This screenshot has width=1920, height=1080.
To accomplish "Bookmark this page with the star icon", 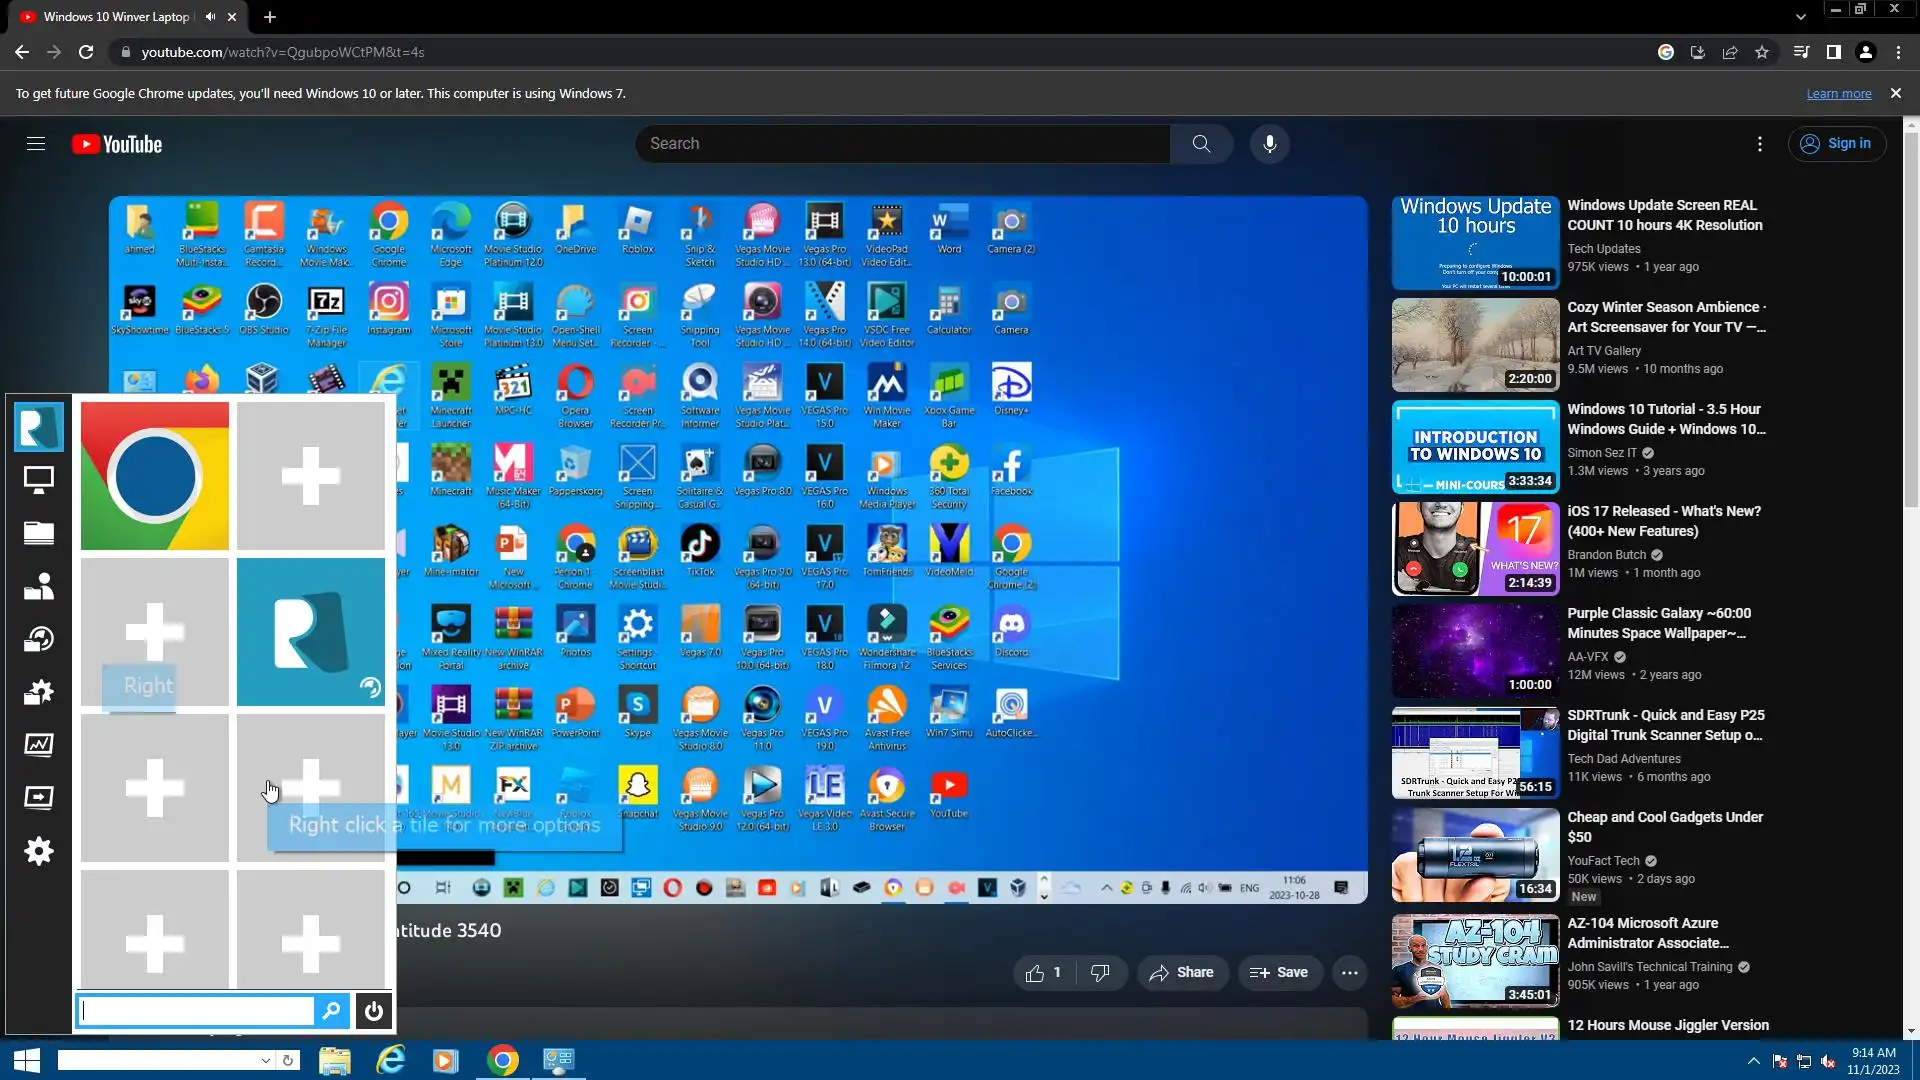I will click(1762, 52).
